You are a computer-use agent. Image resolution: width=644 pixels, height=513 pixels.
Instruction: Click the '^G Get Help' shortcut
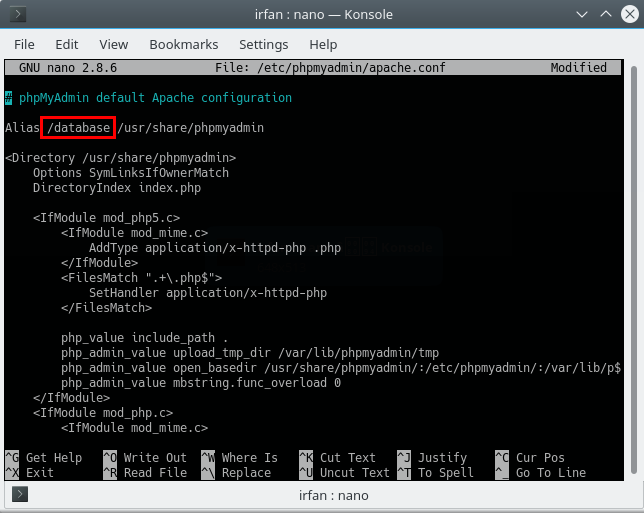click(44, 458)
